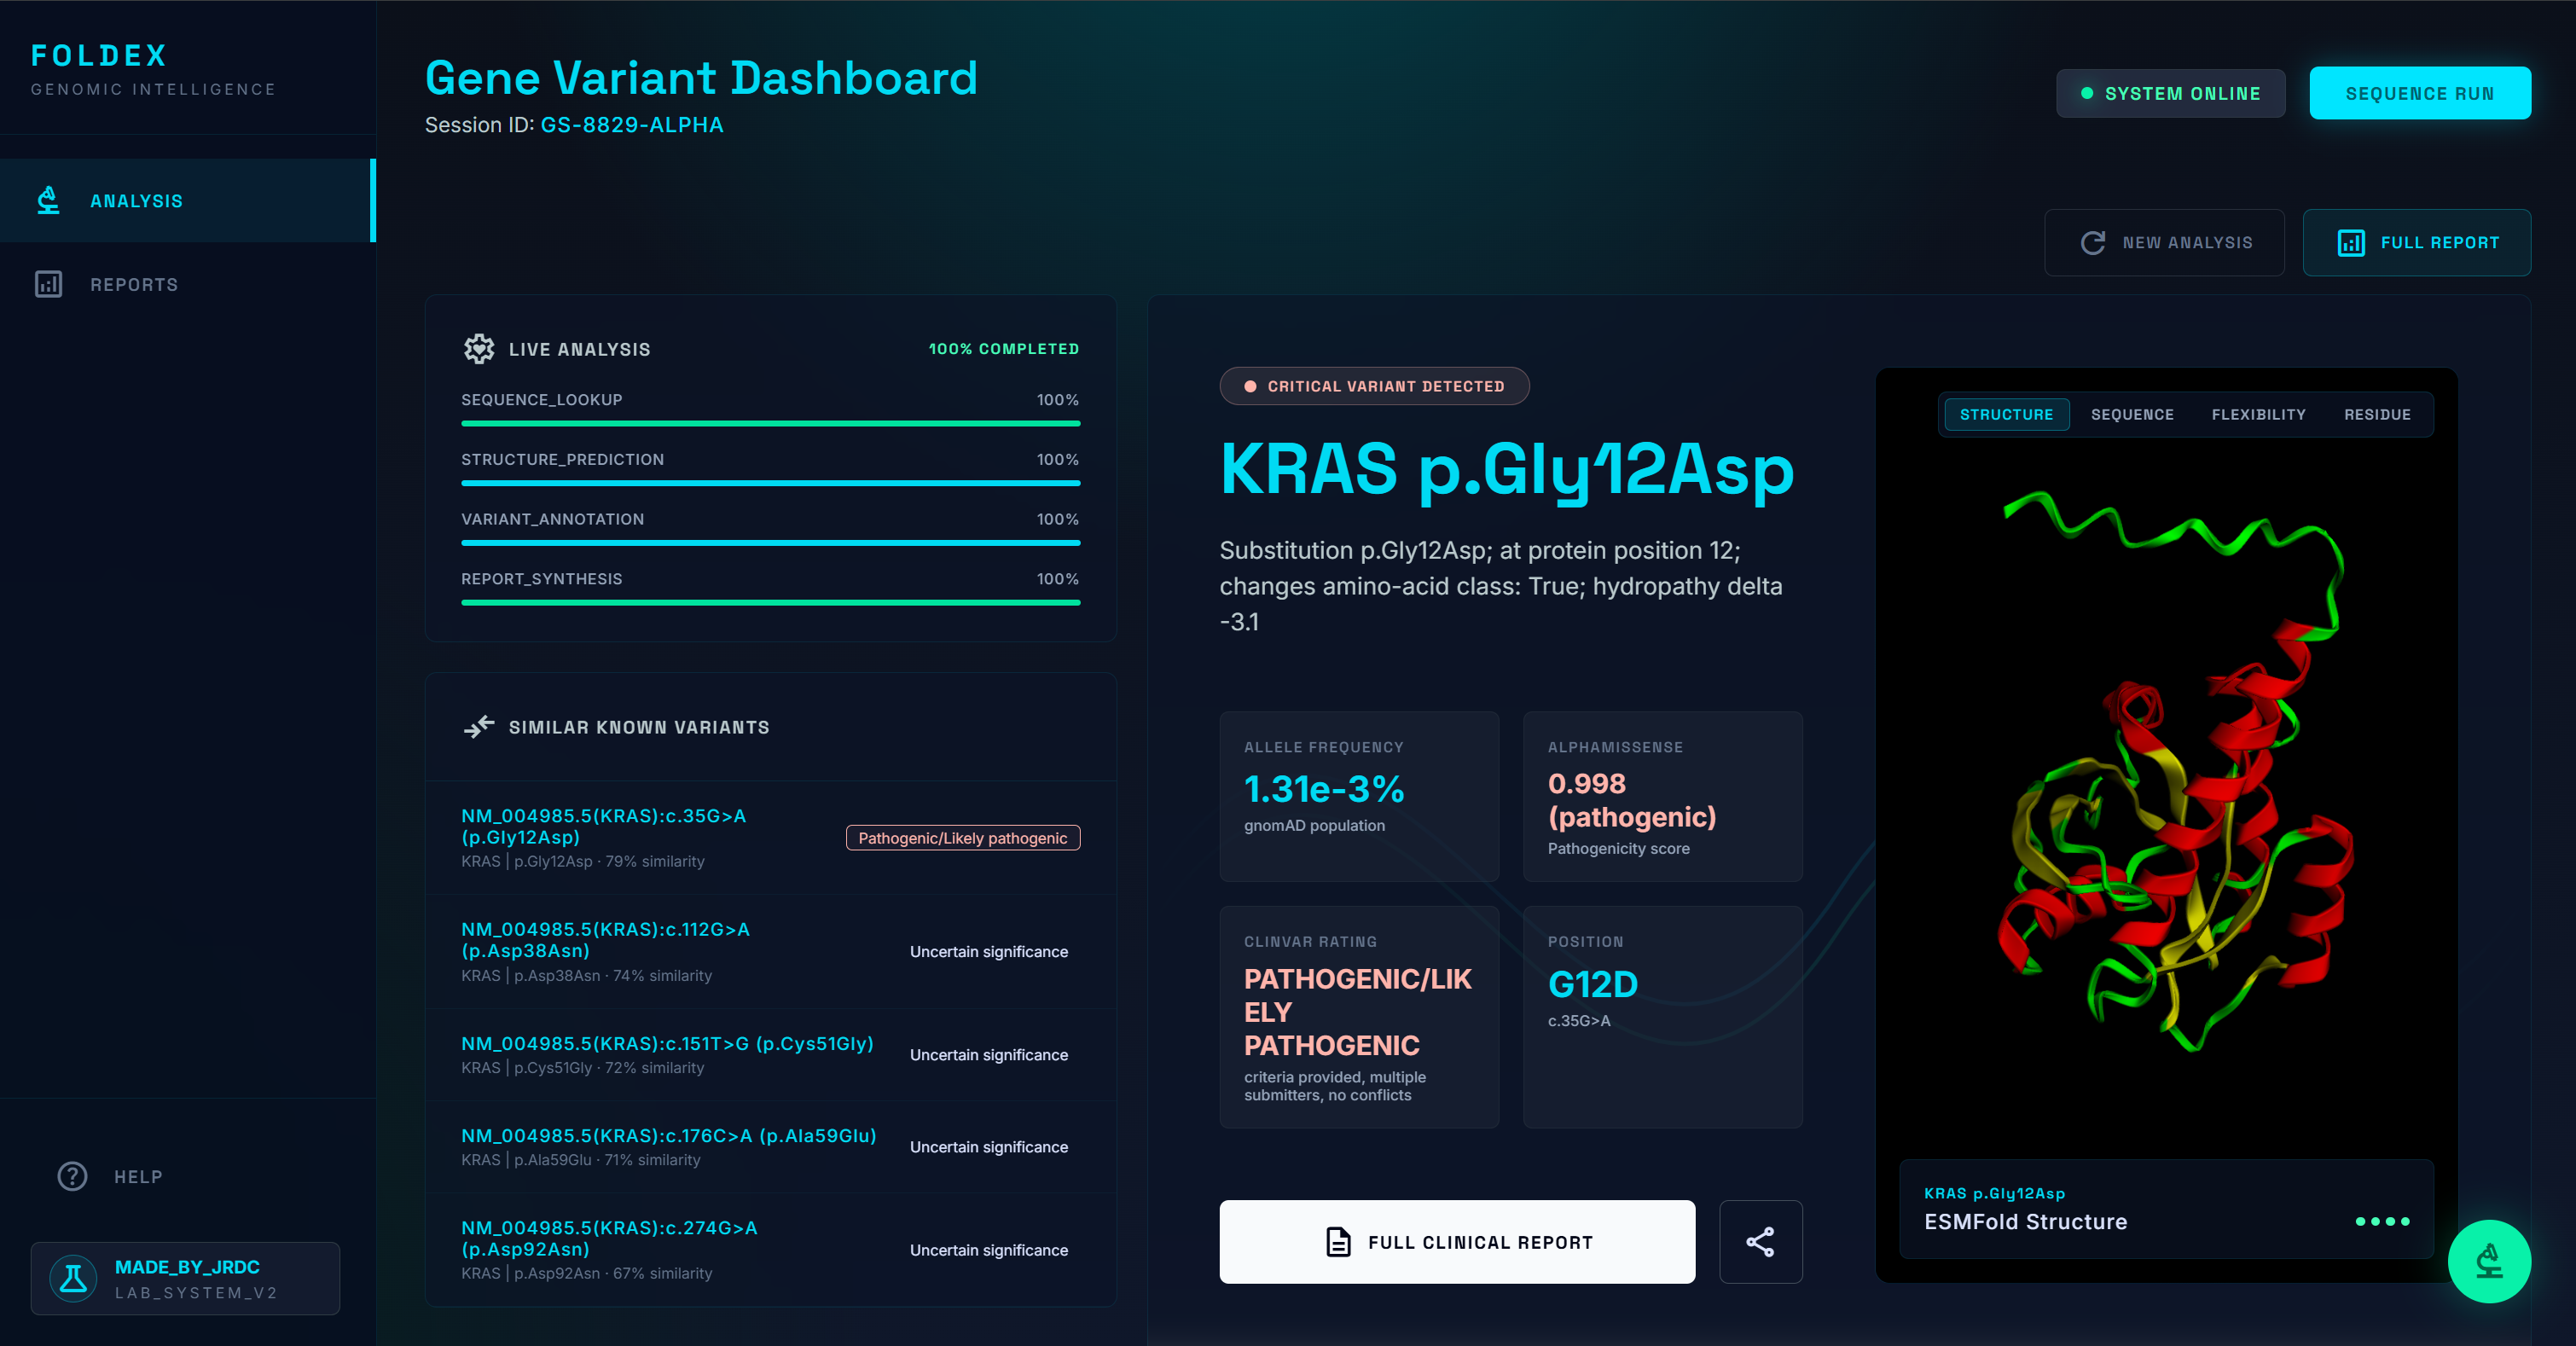Image resolution: width=2576 pixels, height=1346 pixels.
Task: Click the Full Report button
Action: (2416, 243)
